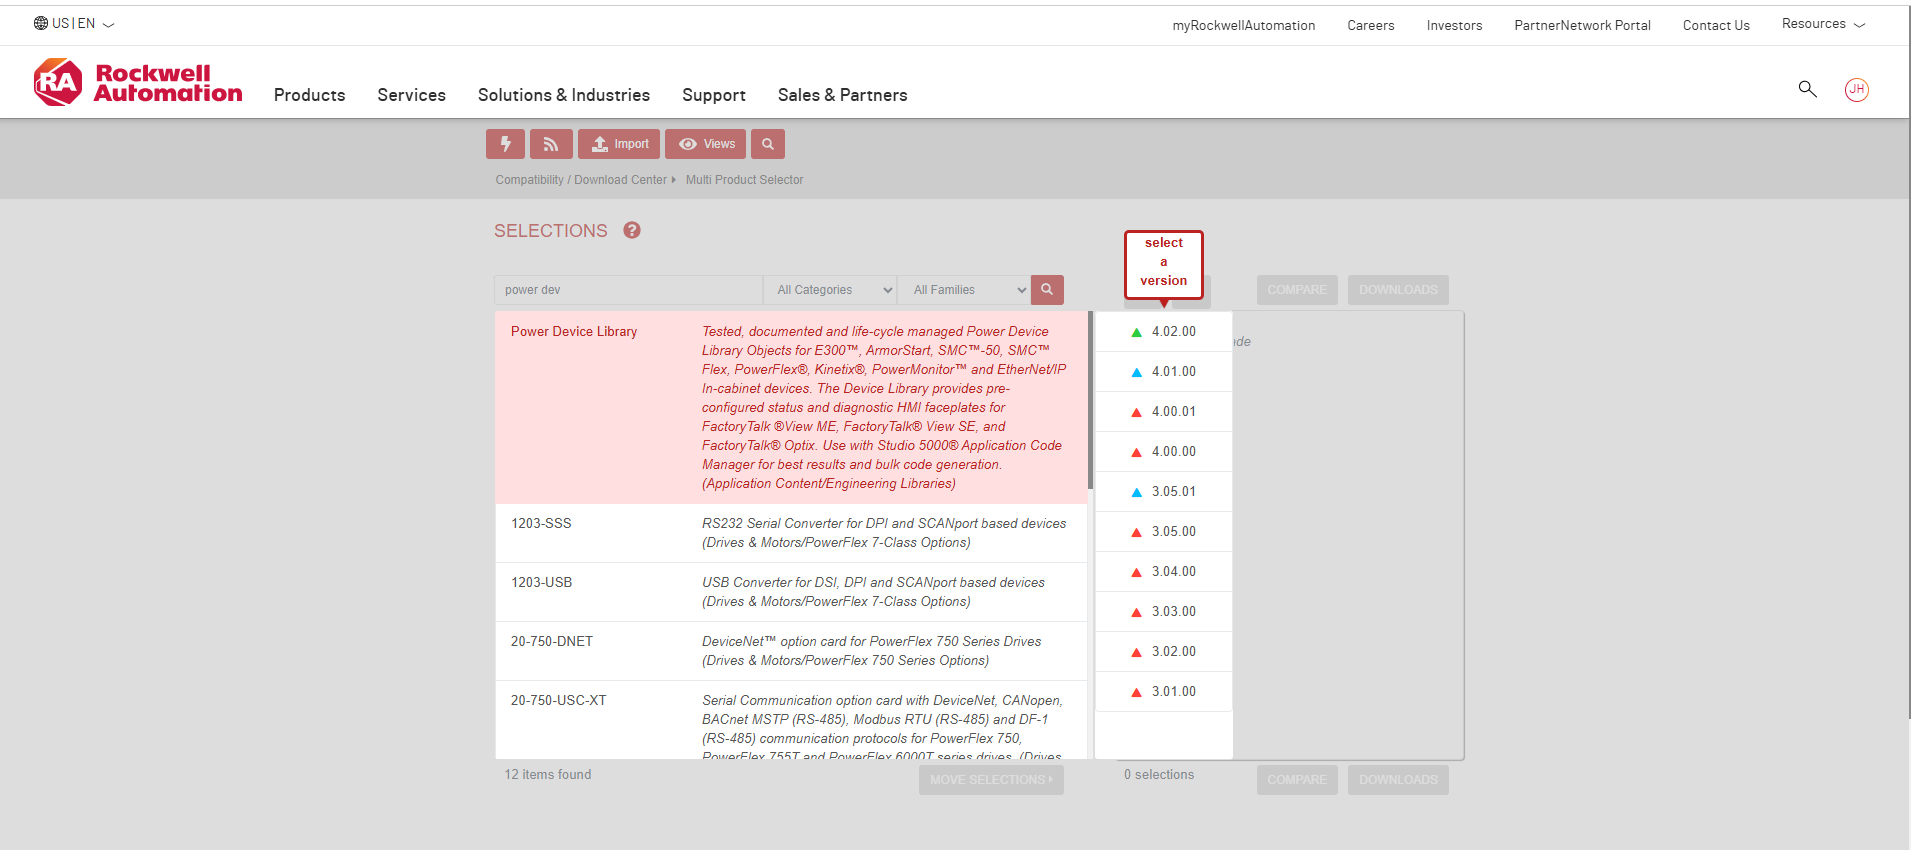
Task: Open the JH user profile icon
Action: tap(1857, 89)
